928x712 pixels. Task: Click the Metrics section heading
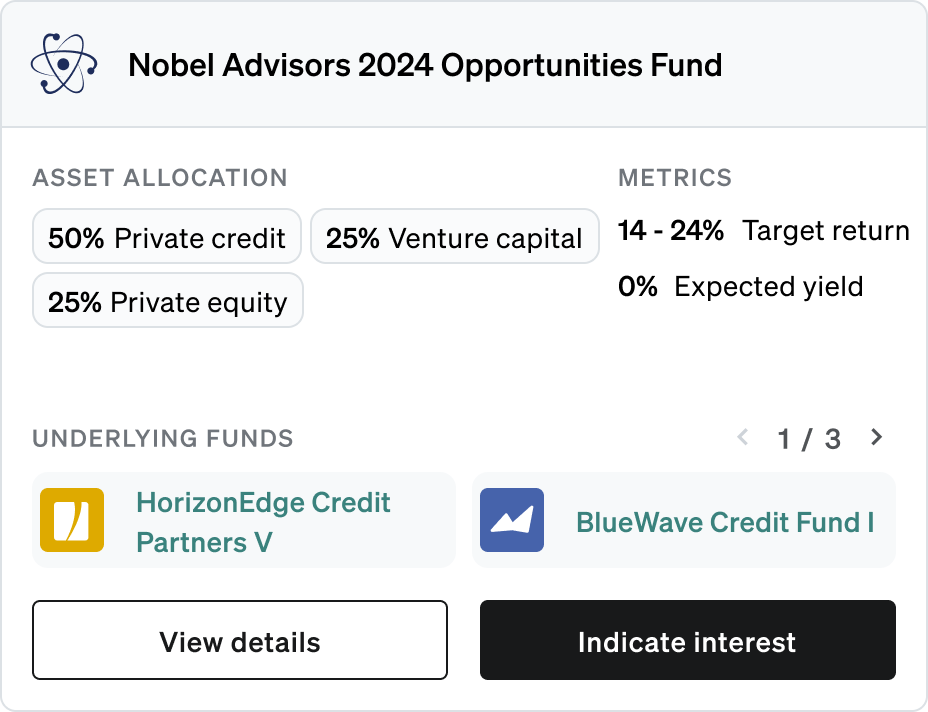point(675,178)
